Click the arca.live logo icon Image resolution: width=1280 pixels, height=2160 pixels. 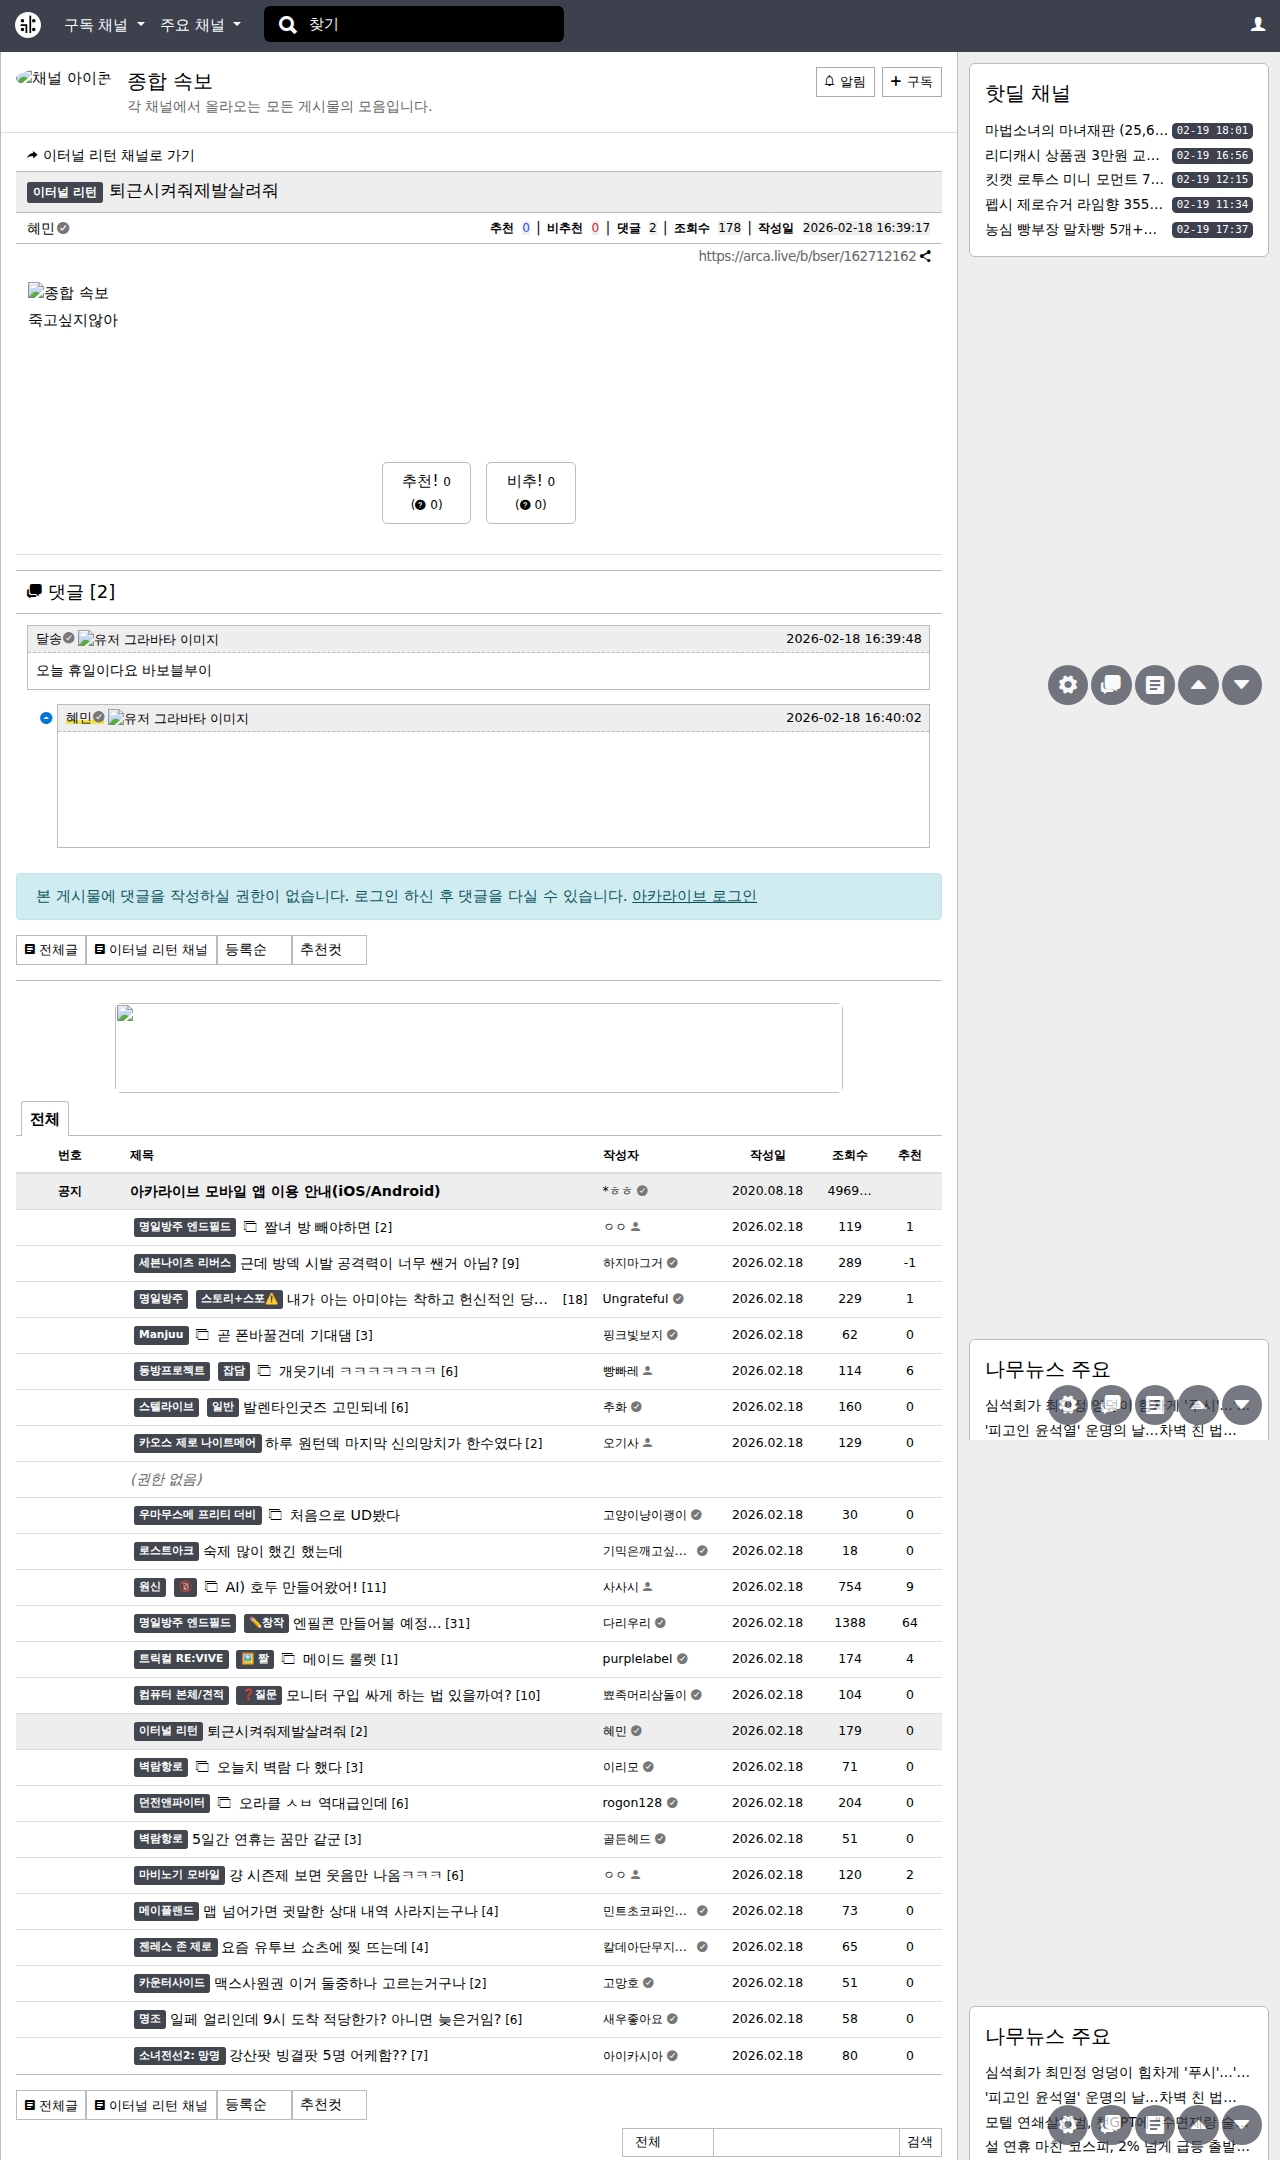click(x=28, y=25)
